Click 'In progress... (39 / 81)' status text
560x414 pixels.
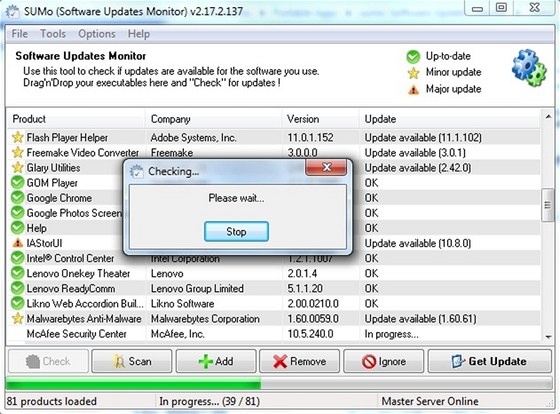pyautogui.click(x=209, y=401)
